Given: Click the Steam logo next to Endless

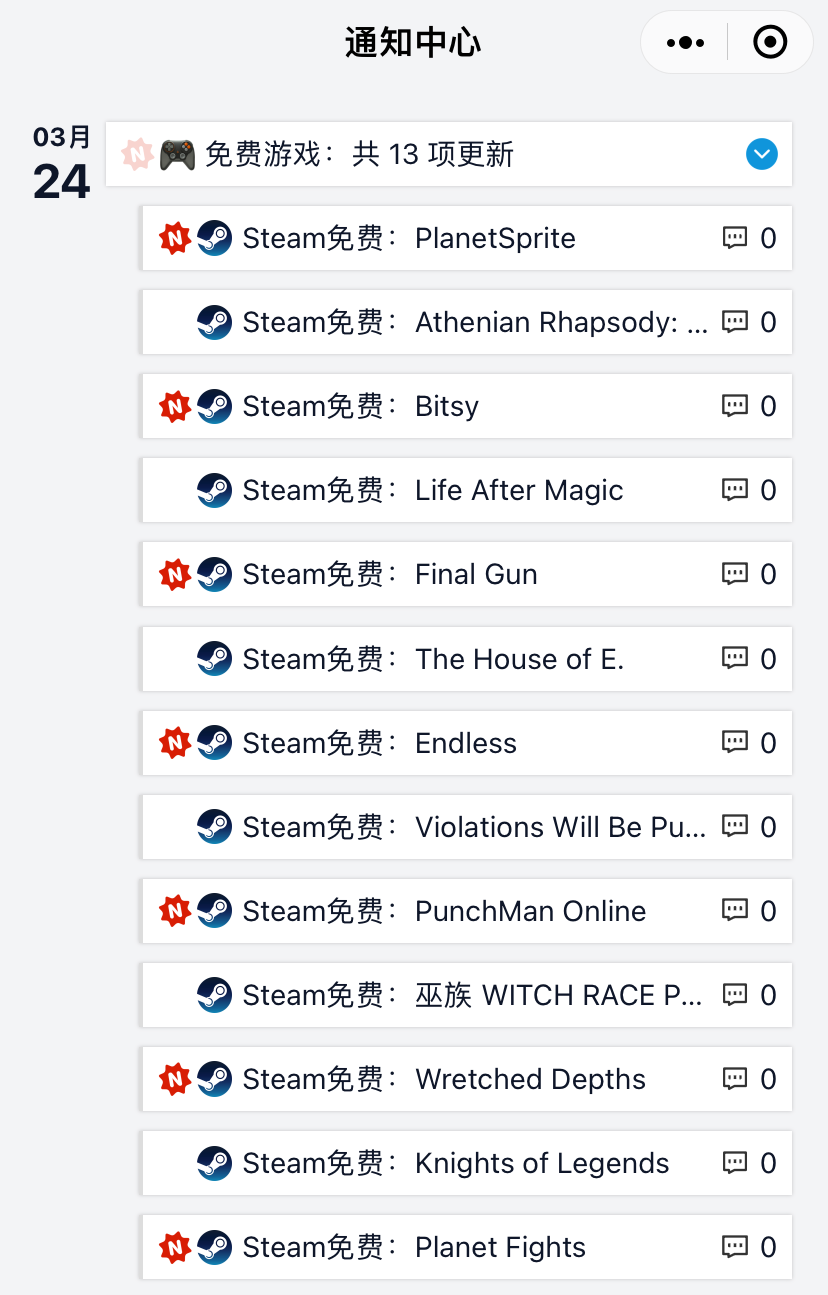Looking at the screenshot, I should pos(215,743).
